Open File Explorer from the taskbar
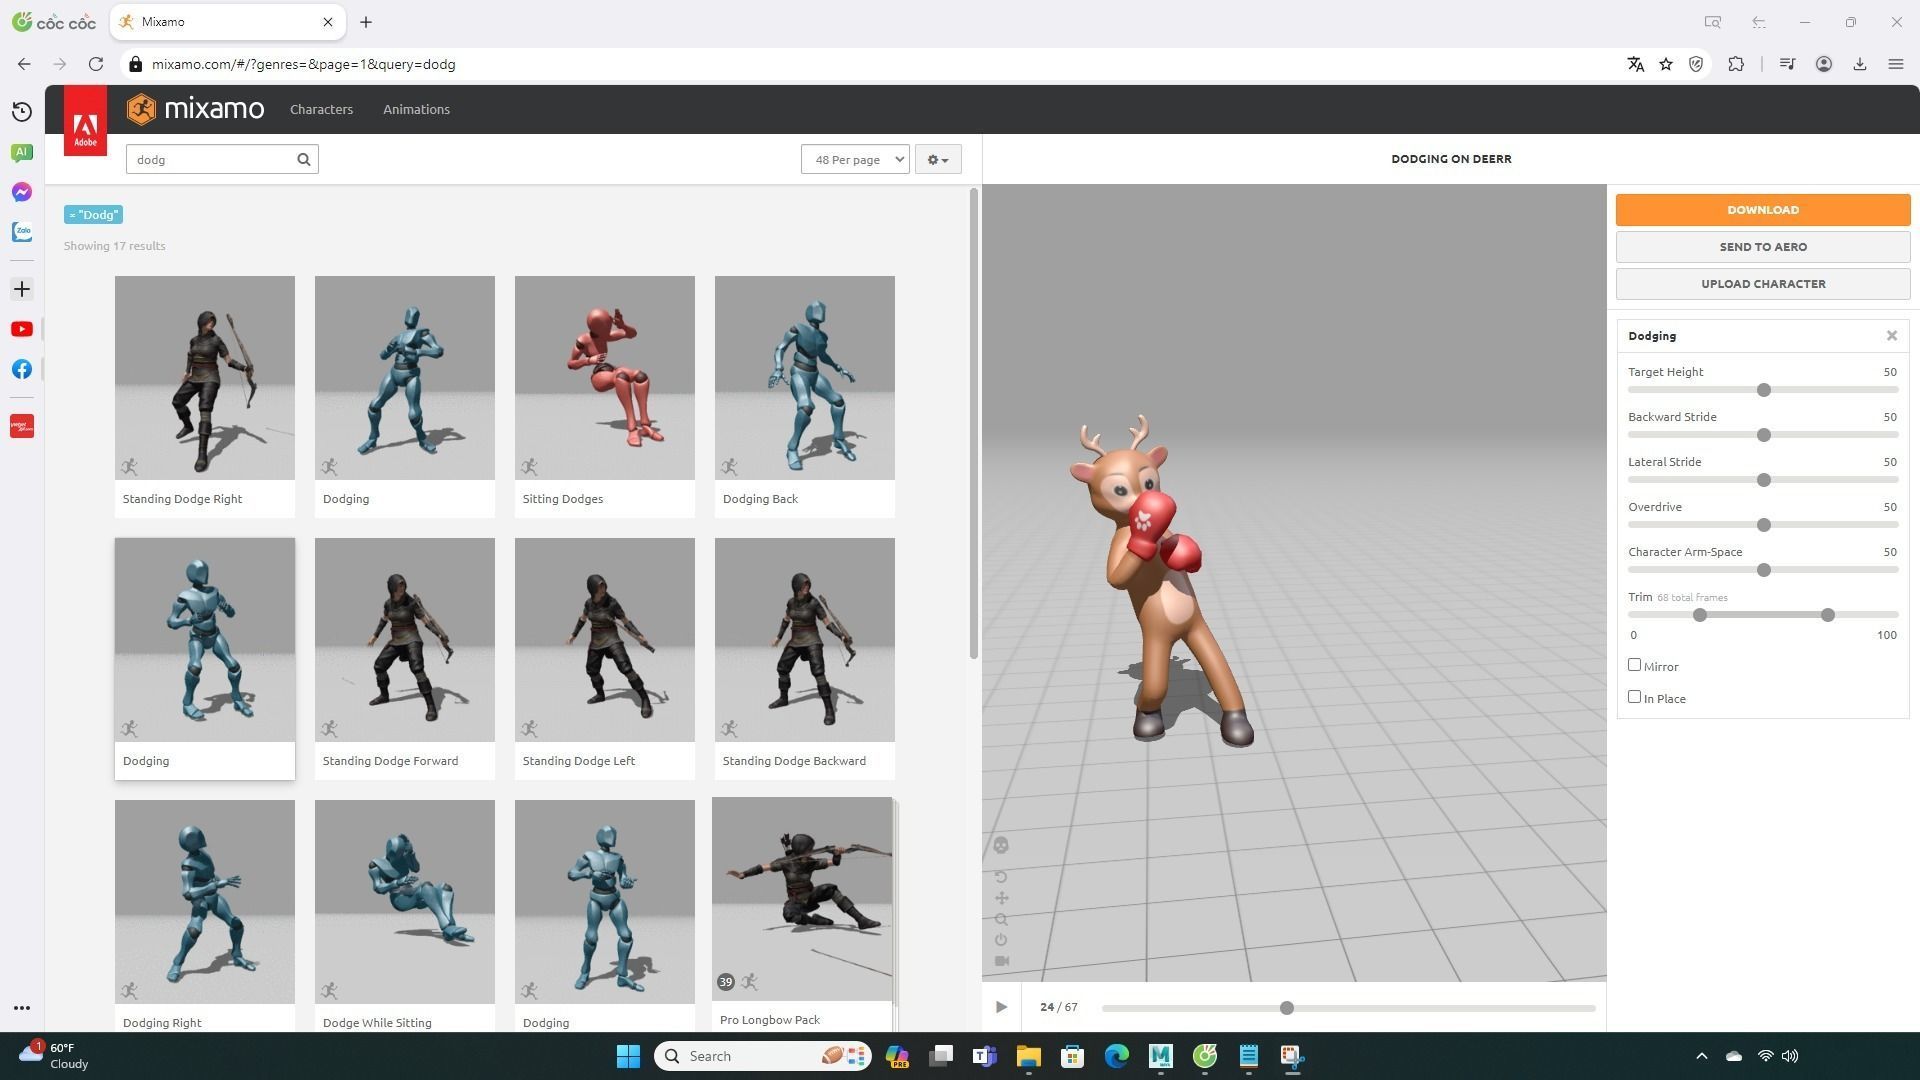 pos(1028,1056)
